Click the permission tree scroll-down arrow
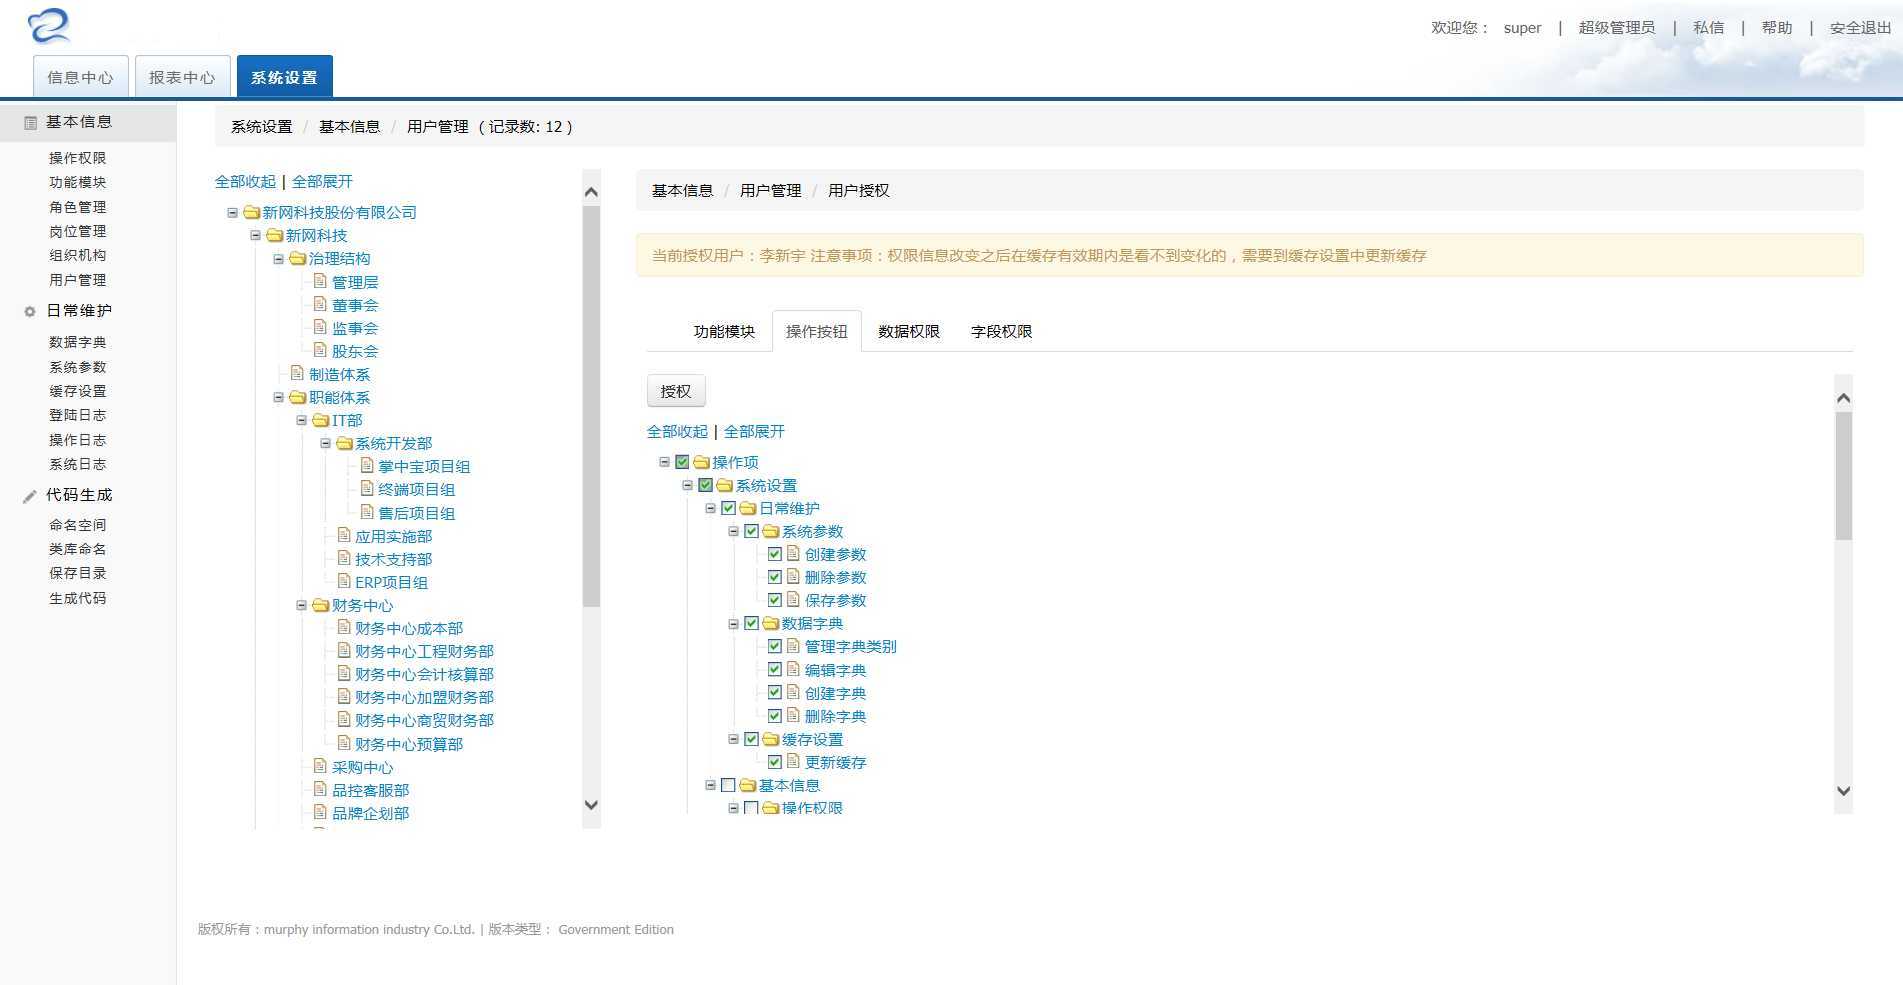The width and height of the screenshot is (1903, 985). pyautogui.click(x=1844, y=791)
